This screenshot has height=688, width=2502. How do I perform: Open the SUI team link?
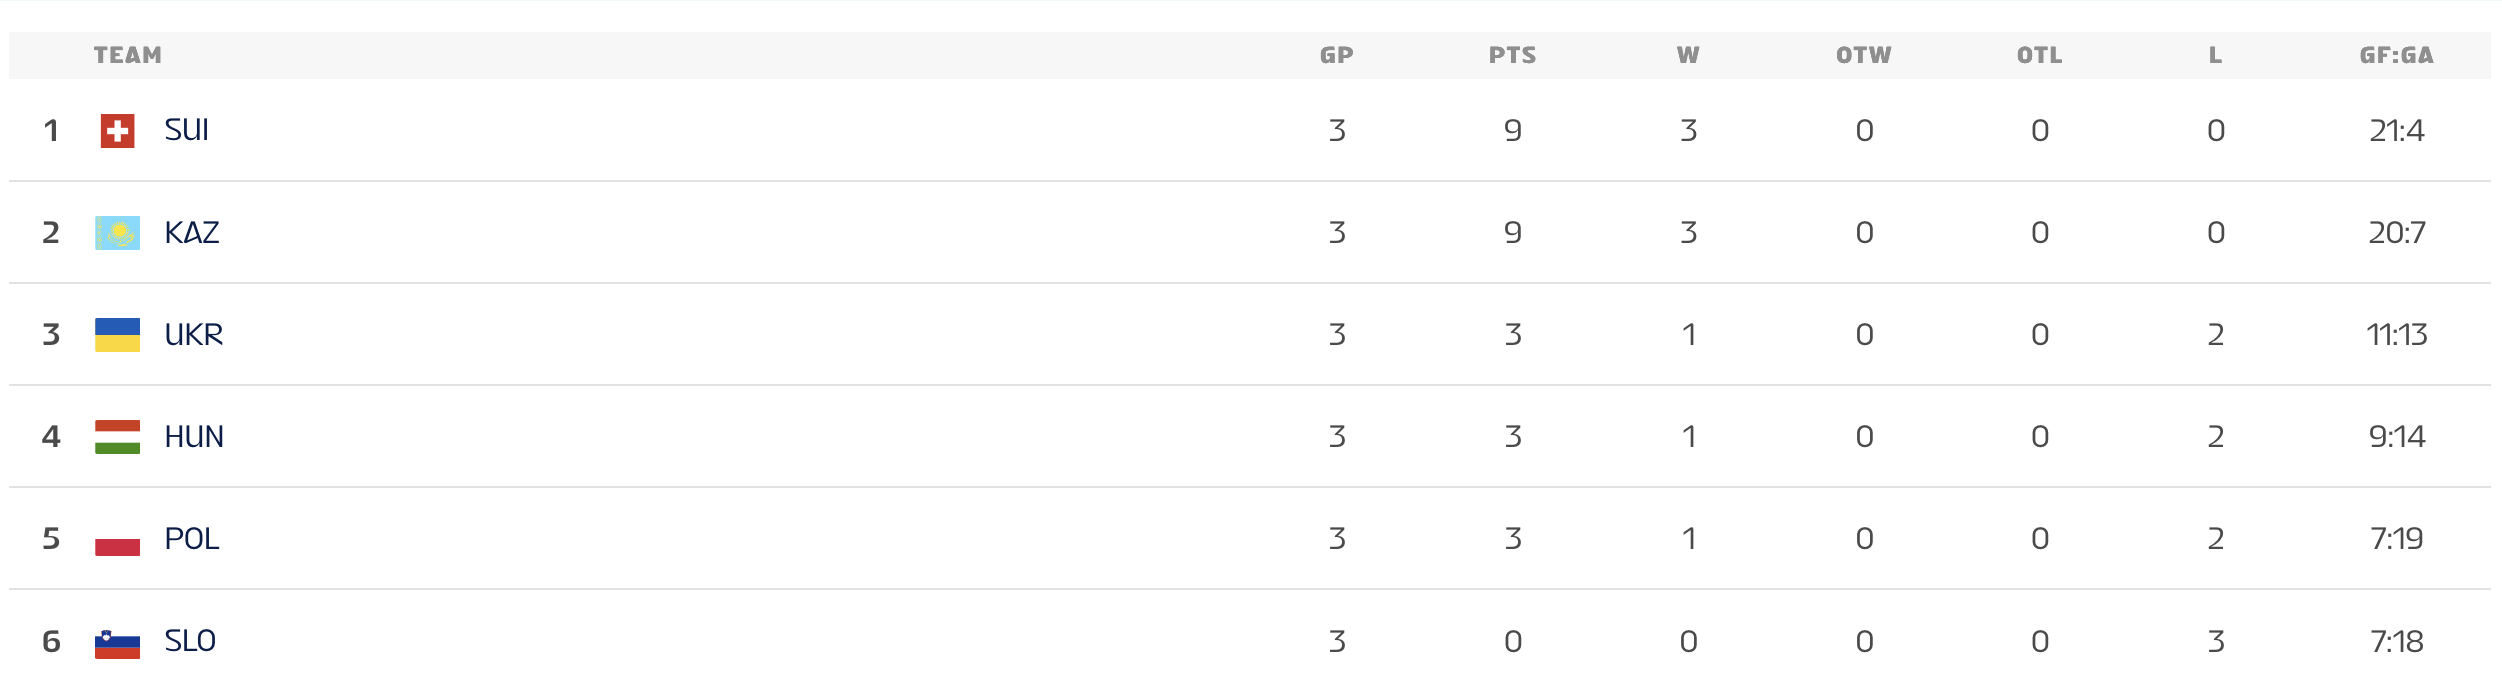pyautogui.click(x=187, y=130)
